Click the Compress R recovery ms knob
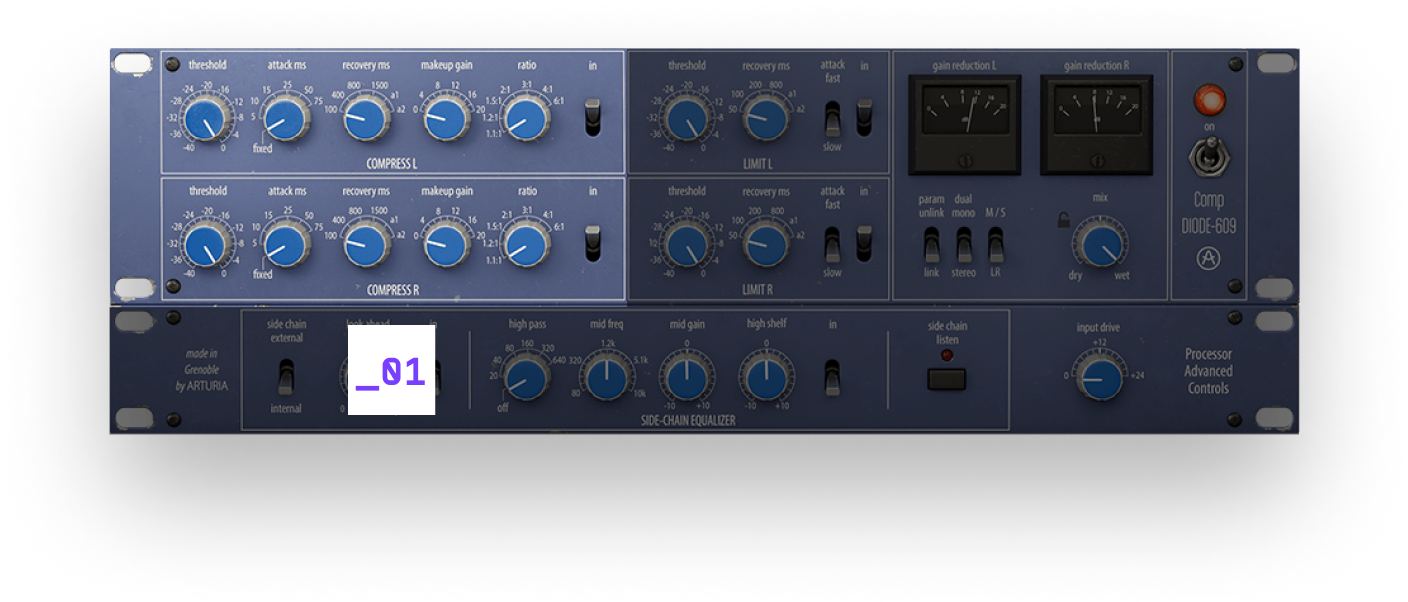 (366, 245)
